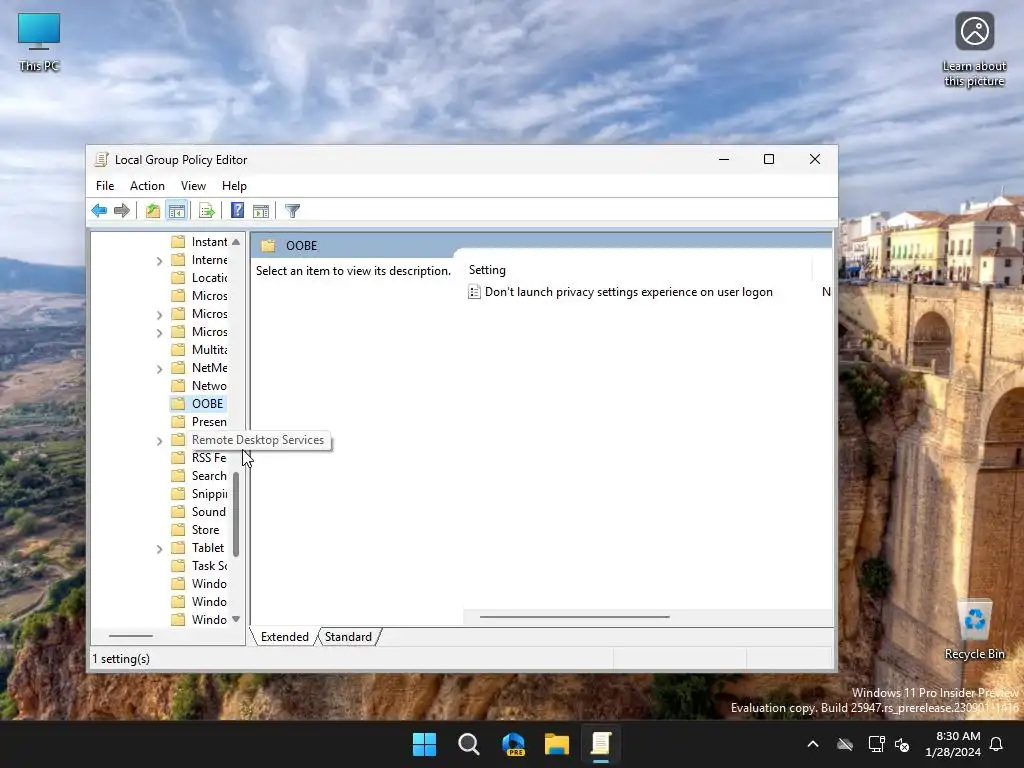
Task: Select the Remote Desktop Services tree item
Action: point(258,440)
